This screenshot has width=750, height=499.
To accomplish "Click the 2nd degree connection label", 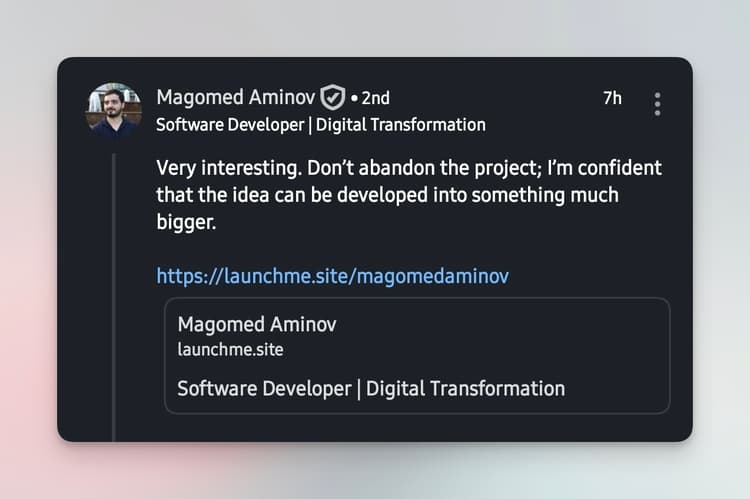I will click(x=375, y=98).
